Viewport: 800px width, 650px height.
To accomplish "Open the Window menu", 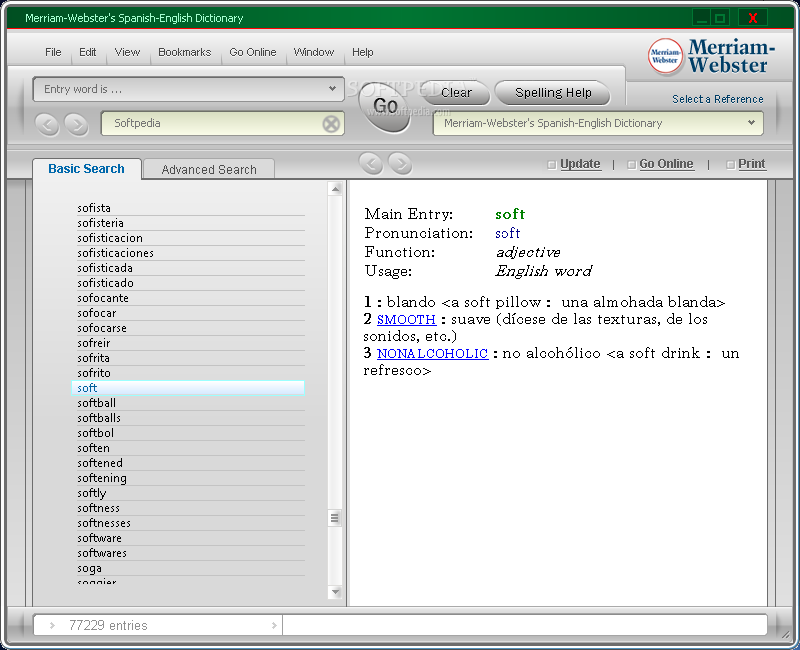I will point(313,52).
